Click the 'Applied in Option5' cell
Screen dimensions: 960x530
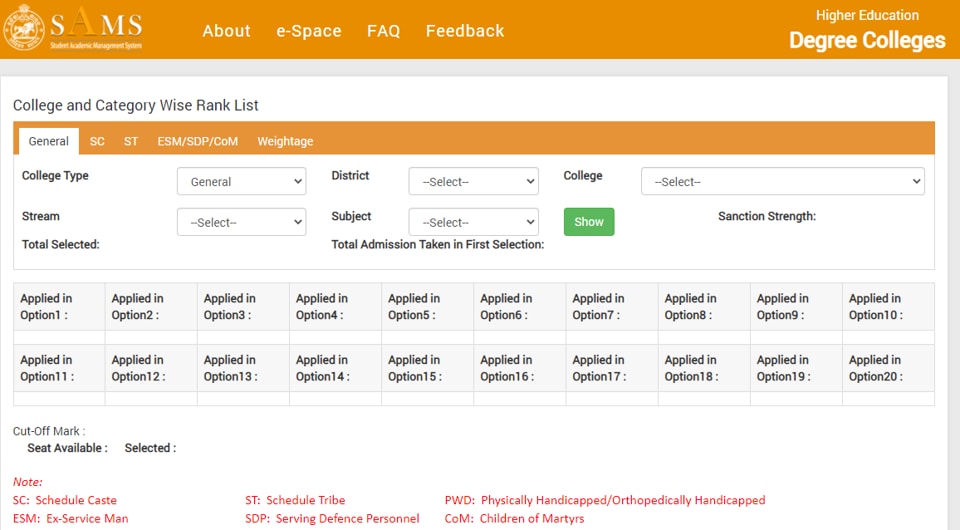click(x=427, y=307)
